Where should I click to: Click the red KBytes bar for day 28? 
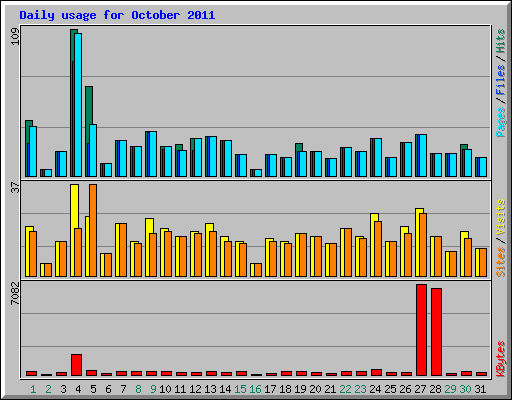click(x=436, y=332)
